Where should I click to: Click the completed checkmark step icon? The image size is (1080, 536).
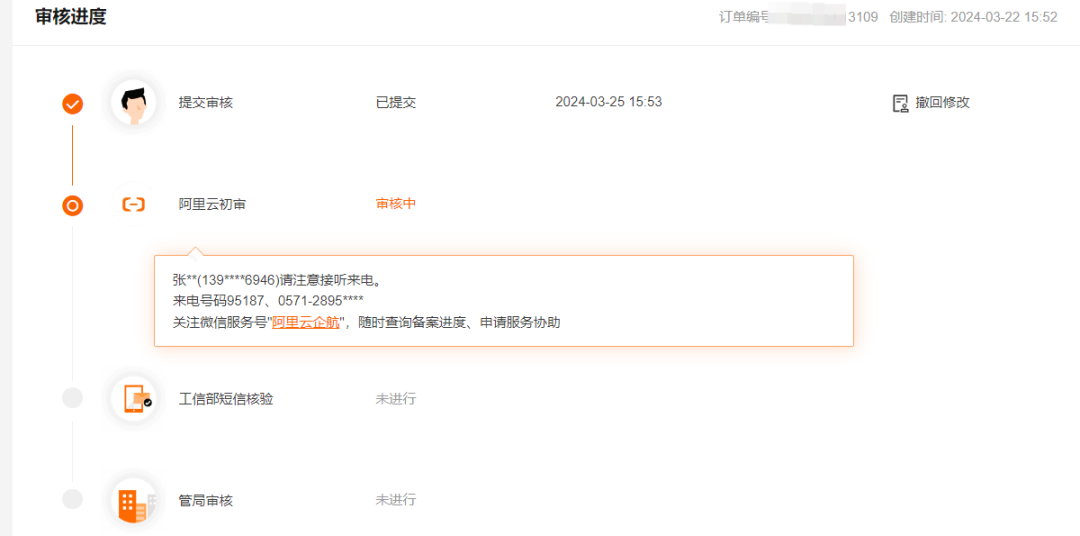coord(72,104)
